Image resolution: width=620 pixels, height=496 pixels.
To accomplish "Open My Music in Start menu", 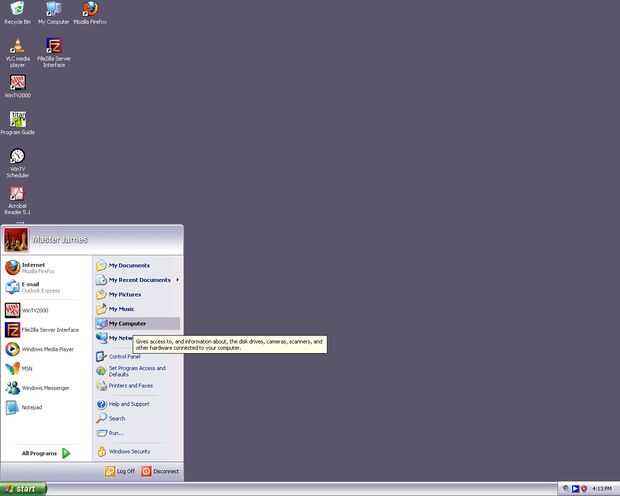I will (x=137, y=309).
